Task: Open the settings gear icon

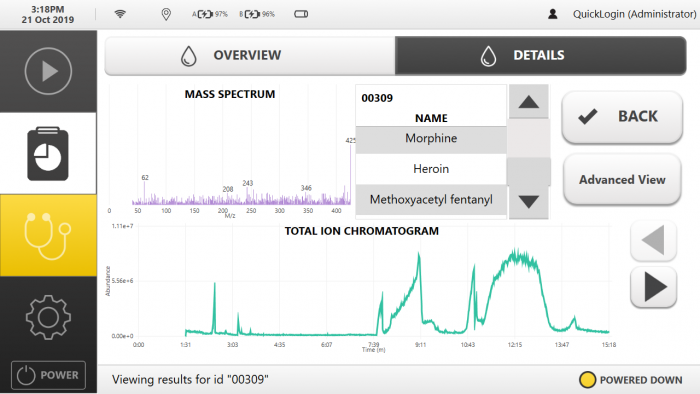Action: (48, 317)
